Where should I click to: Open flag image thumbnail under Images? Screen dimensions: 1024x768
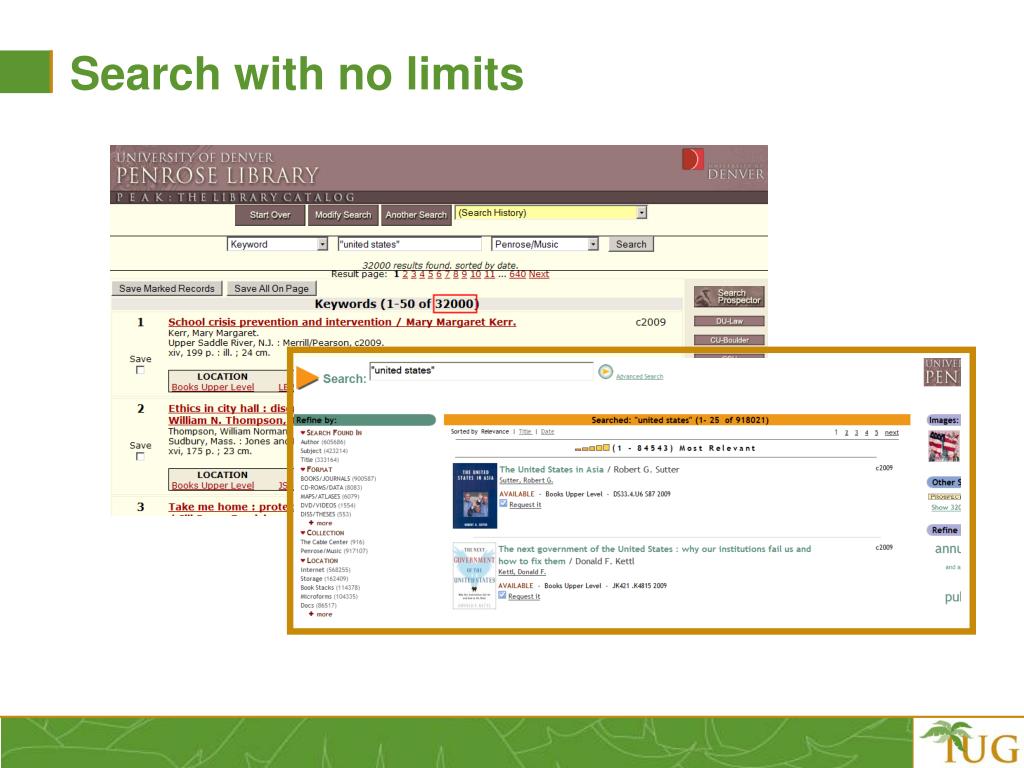pyautogui.click(x=944, y=446)
